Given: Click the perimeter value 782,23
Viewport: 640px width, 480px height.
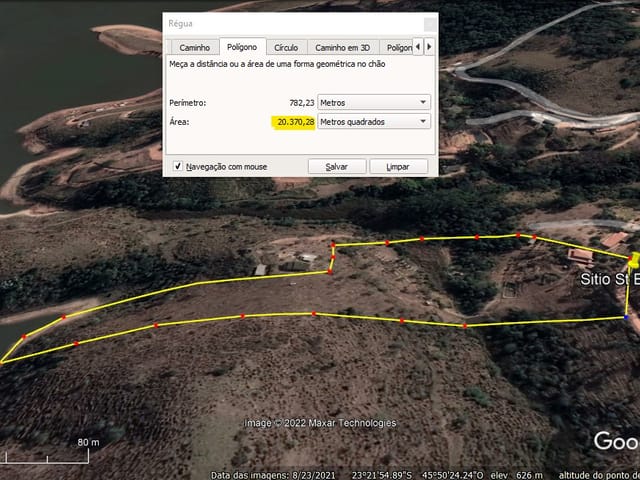Looking at the screenshot, I should click(298, 102).
